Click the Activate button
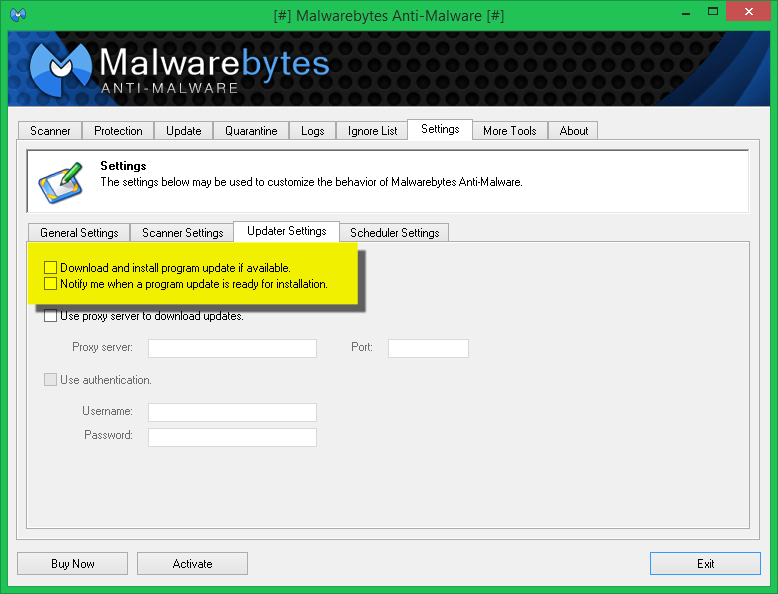778x594 pixels. [193, 564]
